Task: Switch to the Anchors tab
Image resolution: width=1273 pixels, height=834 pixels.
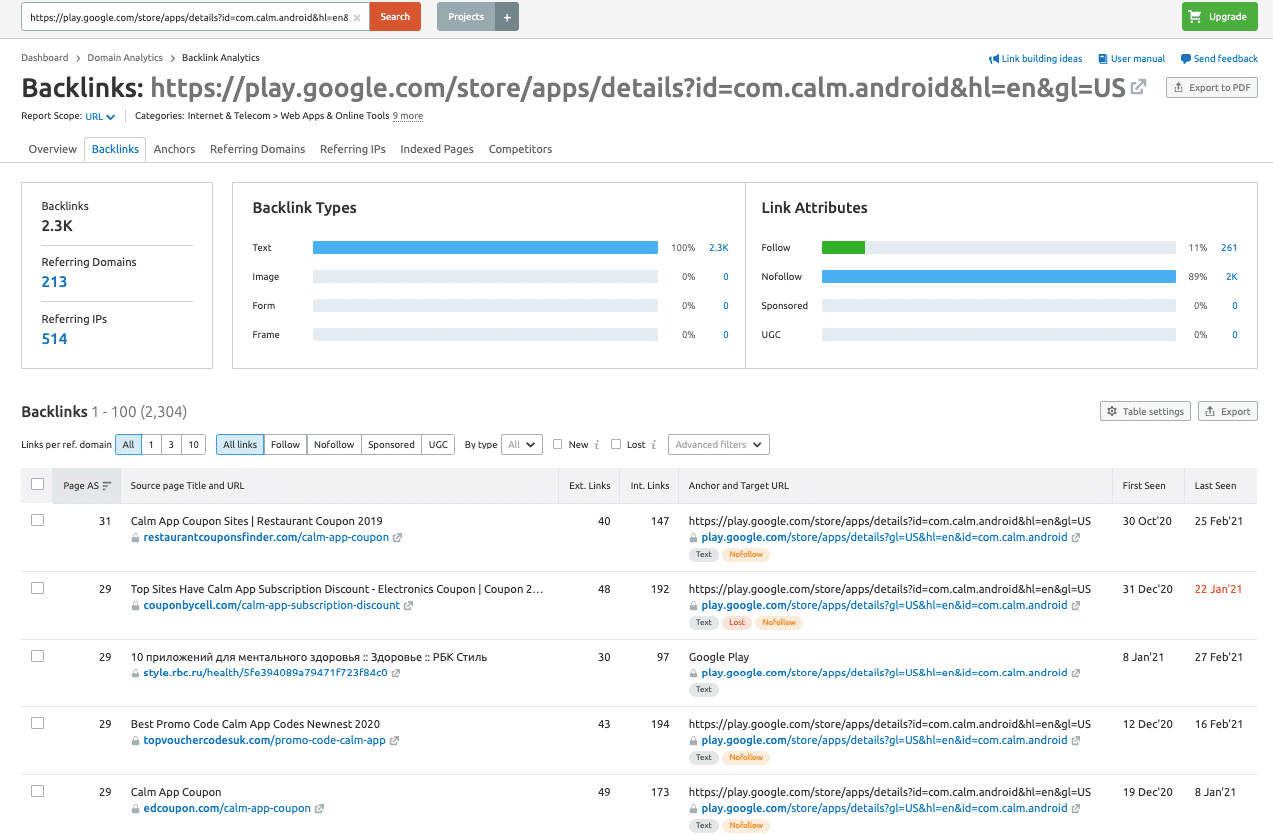Action: [174, 149]
